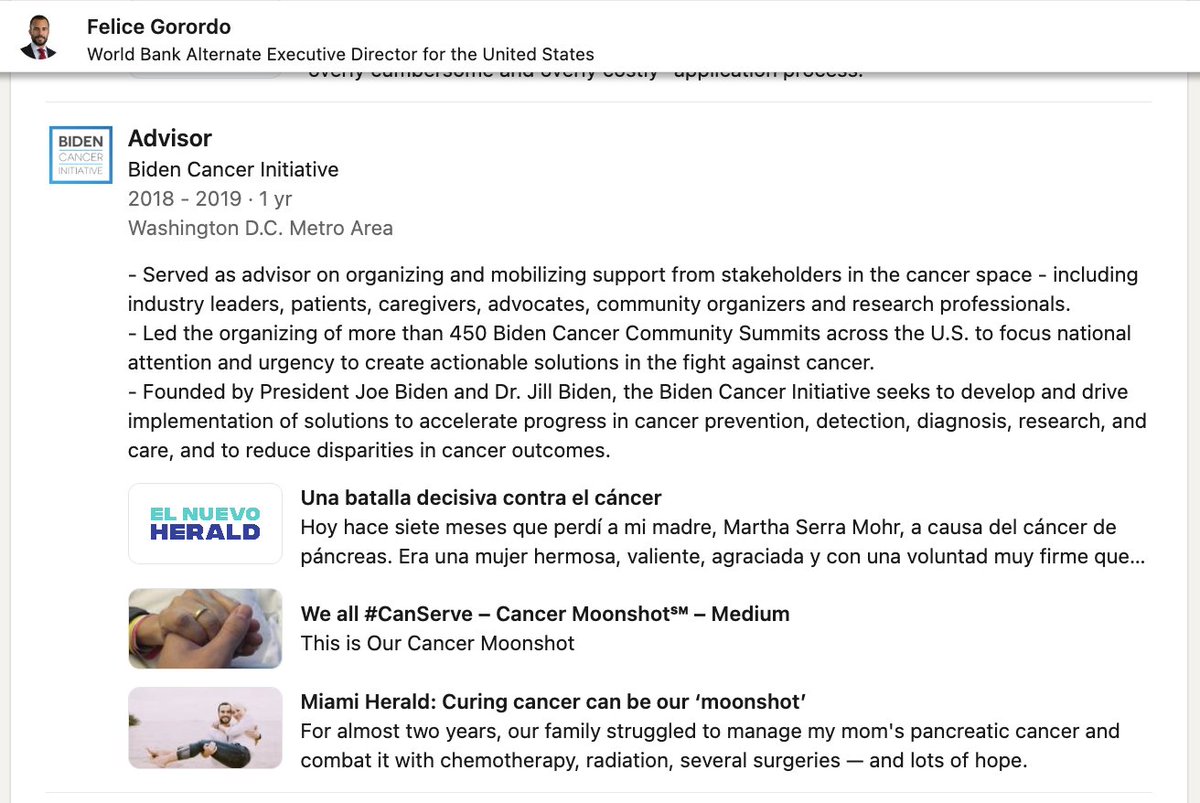Open the Biden Cancer Initiative company name
The image size is (1200, 803).
[x=233, y=170]
